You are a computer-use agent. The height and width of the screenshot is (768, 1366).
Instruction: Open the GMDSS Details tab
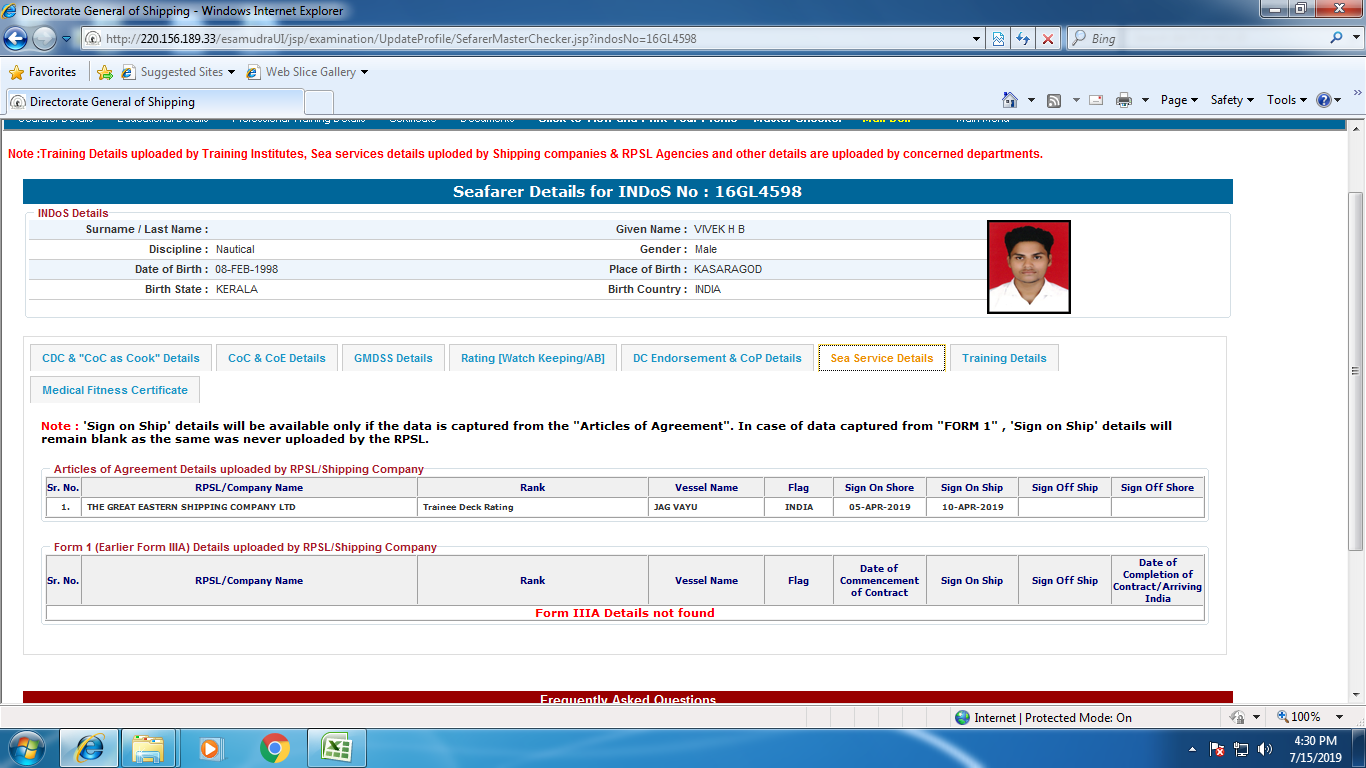(x=393, y=358)
